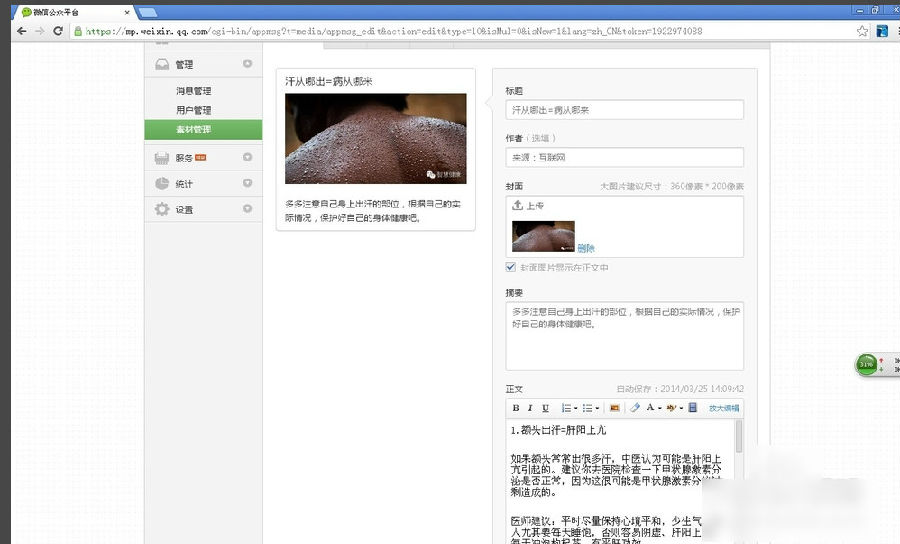Insert video with the film icon

pyautogui.click(x=693, y=407)
